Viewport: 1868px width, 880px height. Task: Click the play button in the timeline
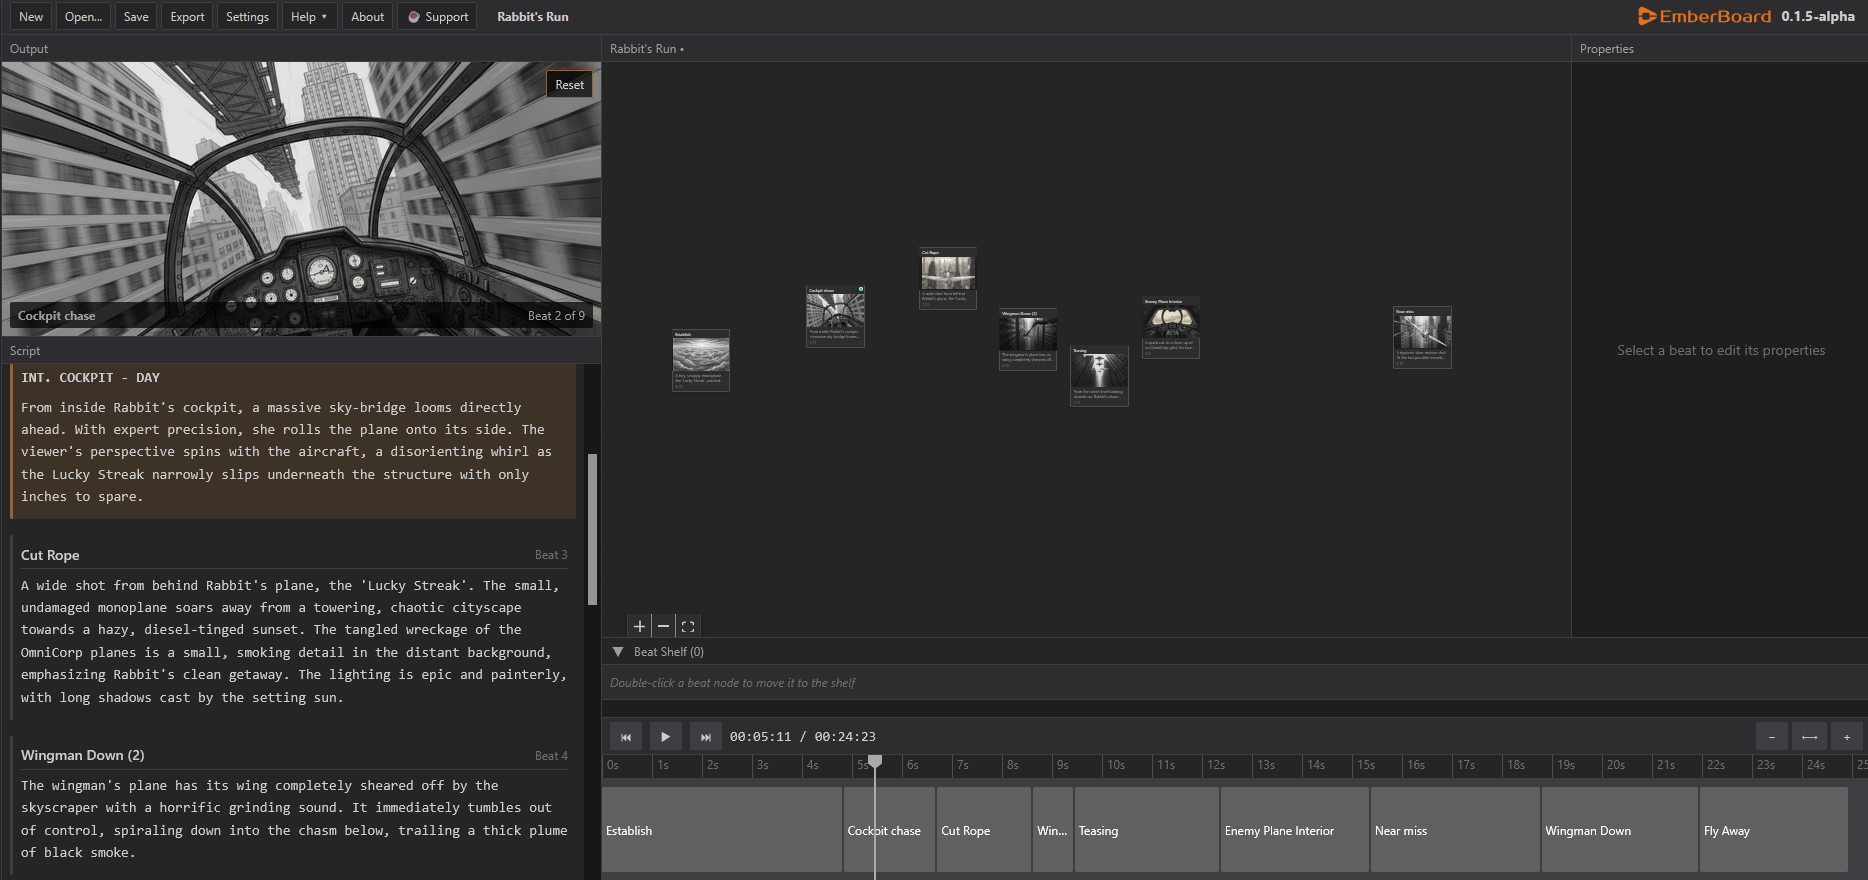point(665,737)
